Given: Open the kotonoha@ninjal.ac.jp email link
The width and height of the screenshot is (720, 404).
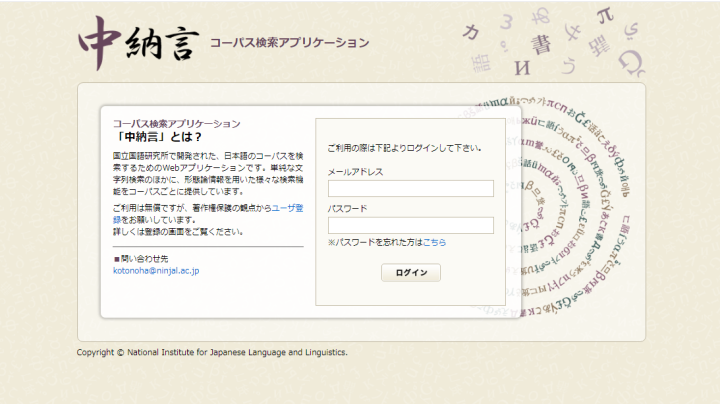Looking at the screenshot, I should pos(156,271).
